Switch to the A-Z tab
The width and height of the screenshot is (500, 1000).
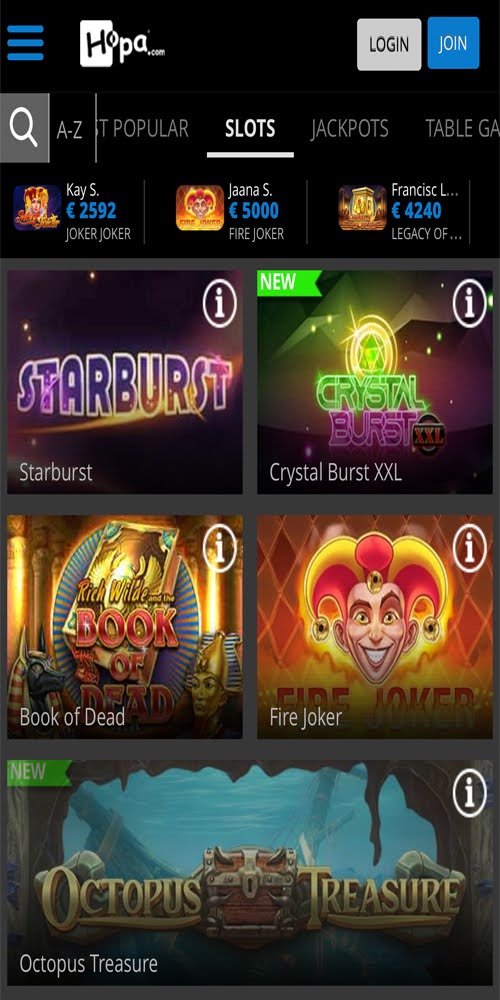(70, 129)
